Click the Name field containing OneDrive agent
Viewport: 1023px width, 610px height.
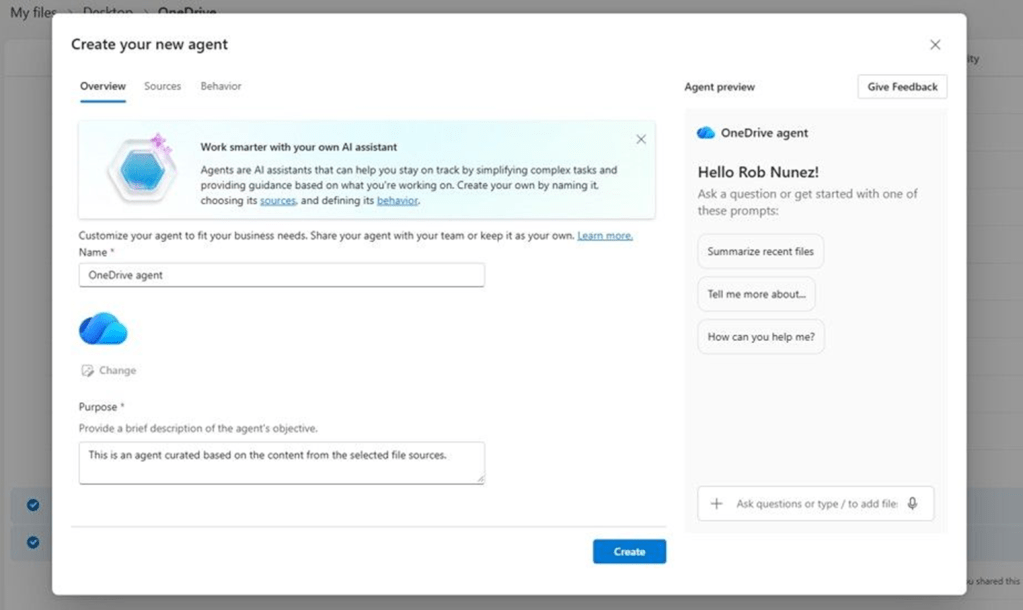281,275
